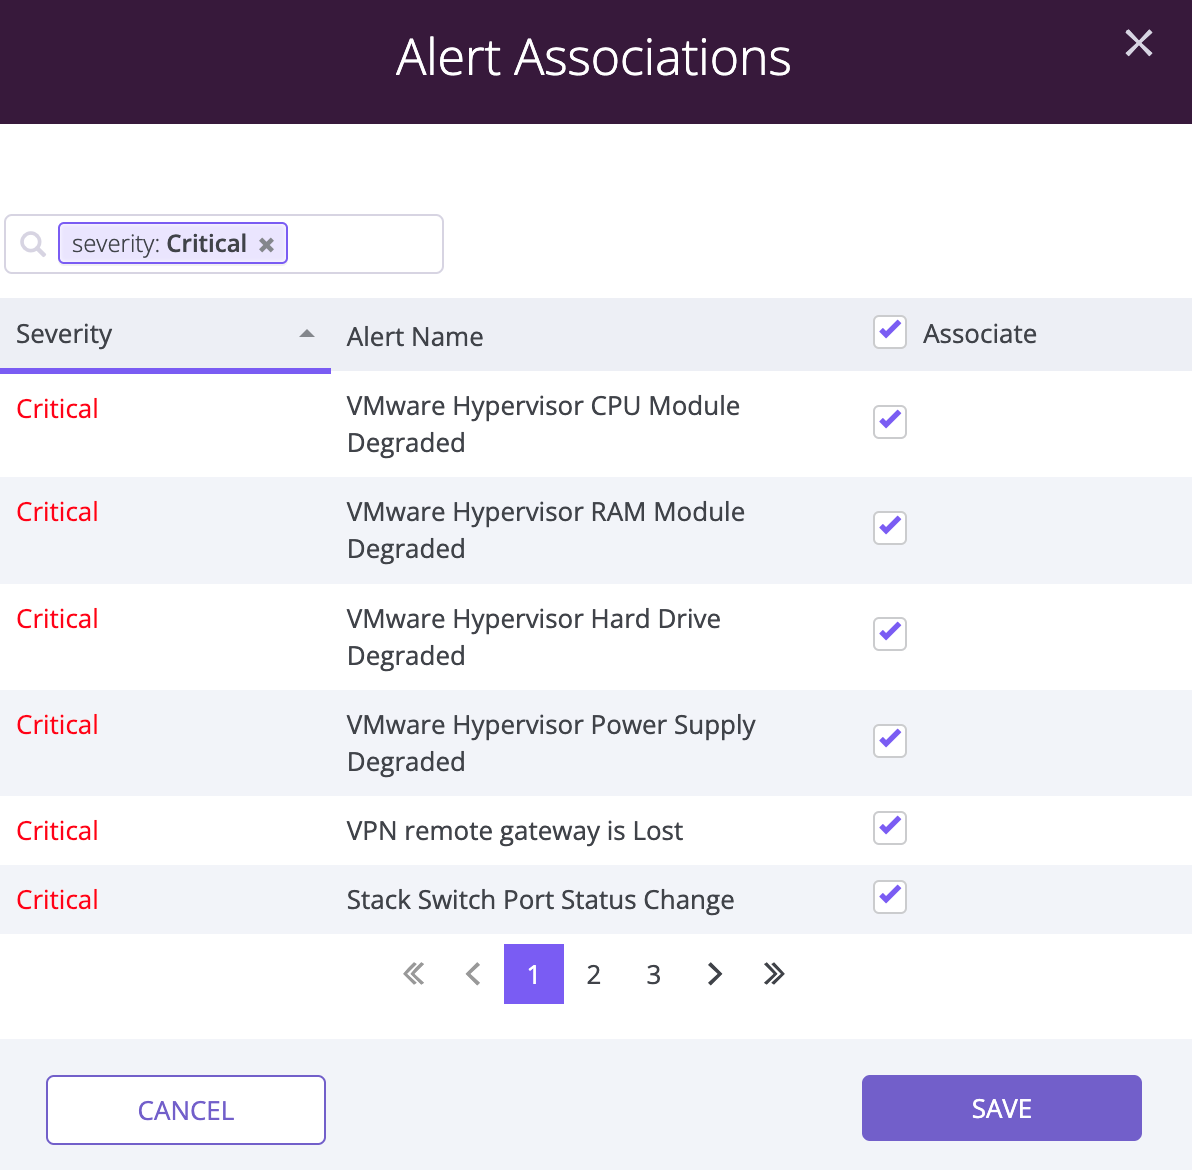This screenshot has width=1192, height=1170.
Task: Go to previous page of alerts
Action: [474, 974]
